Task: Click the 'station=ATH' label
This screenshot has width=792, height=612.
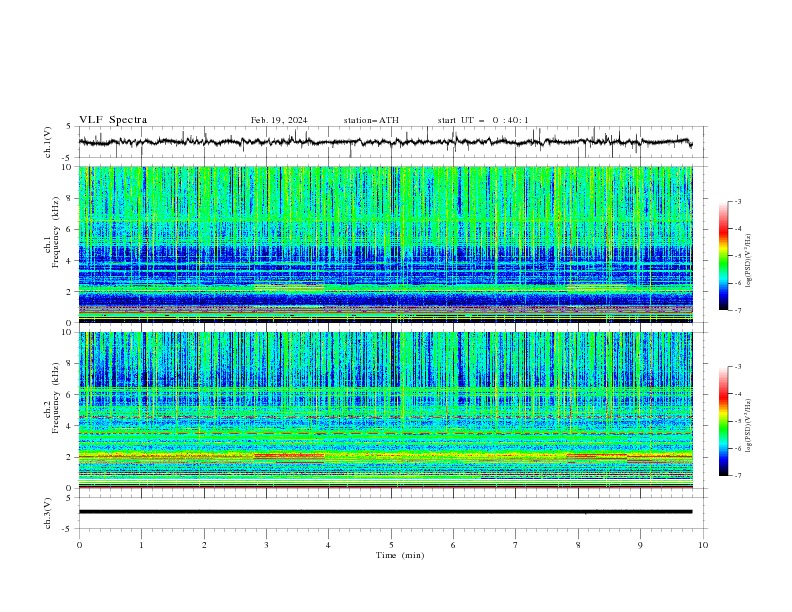Action: pyautogui.click(x=371, y=120)
